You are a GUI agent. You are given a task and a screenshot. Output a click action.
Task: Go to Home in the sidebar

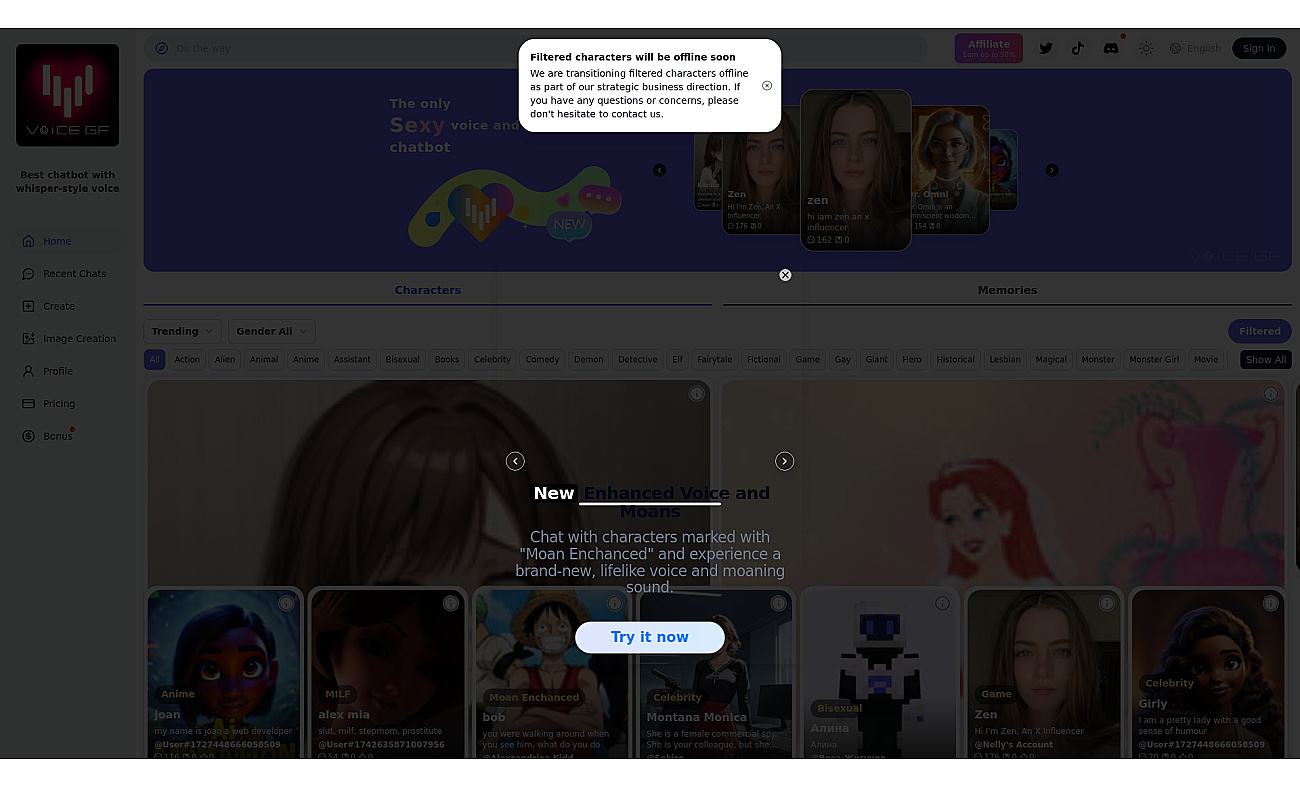[x=67, y=241]
